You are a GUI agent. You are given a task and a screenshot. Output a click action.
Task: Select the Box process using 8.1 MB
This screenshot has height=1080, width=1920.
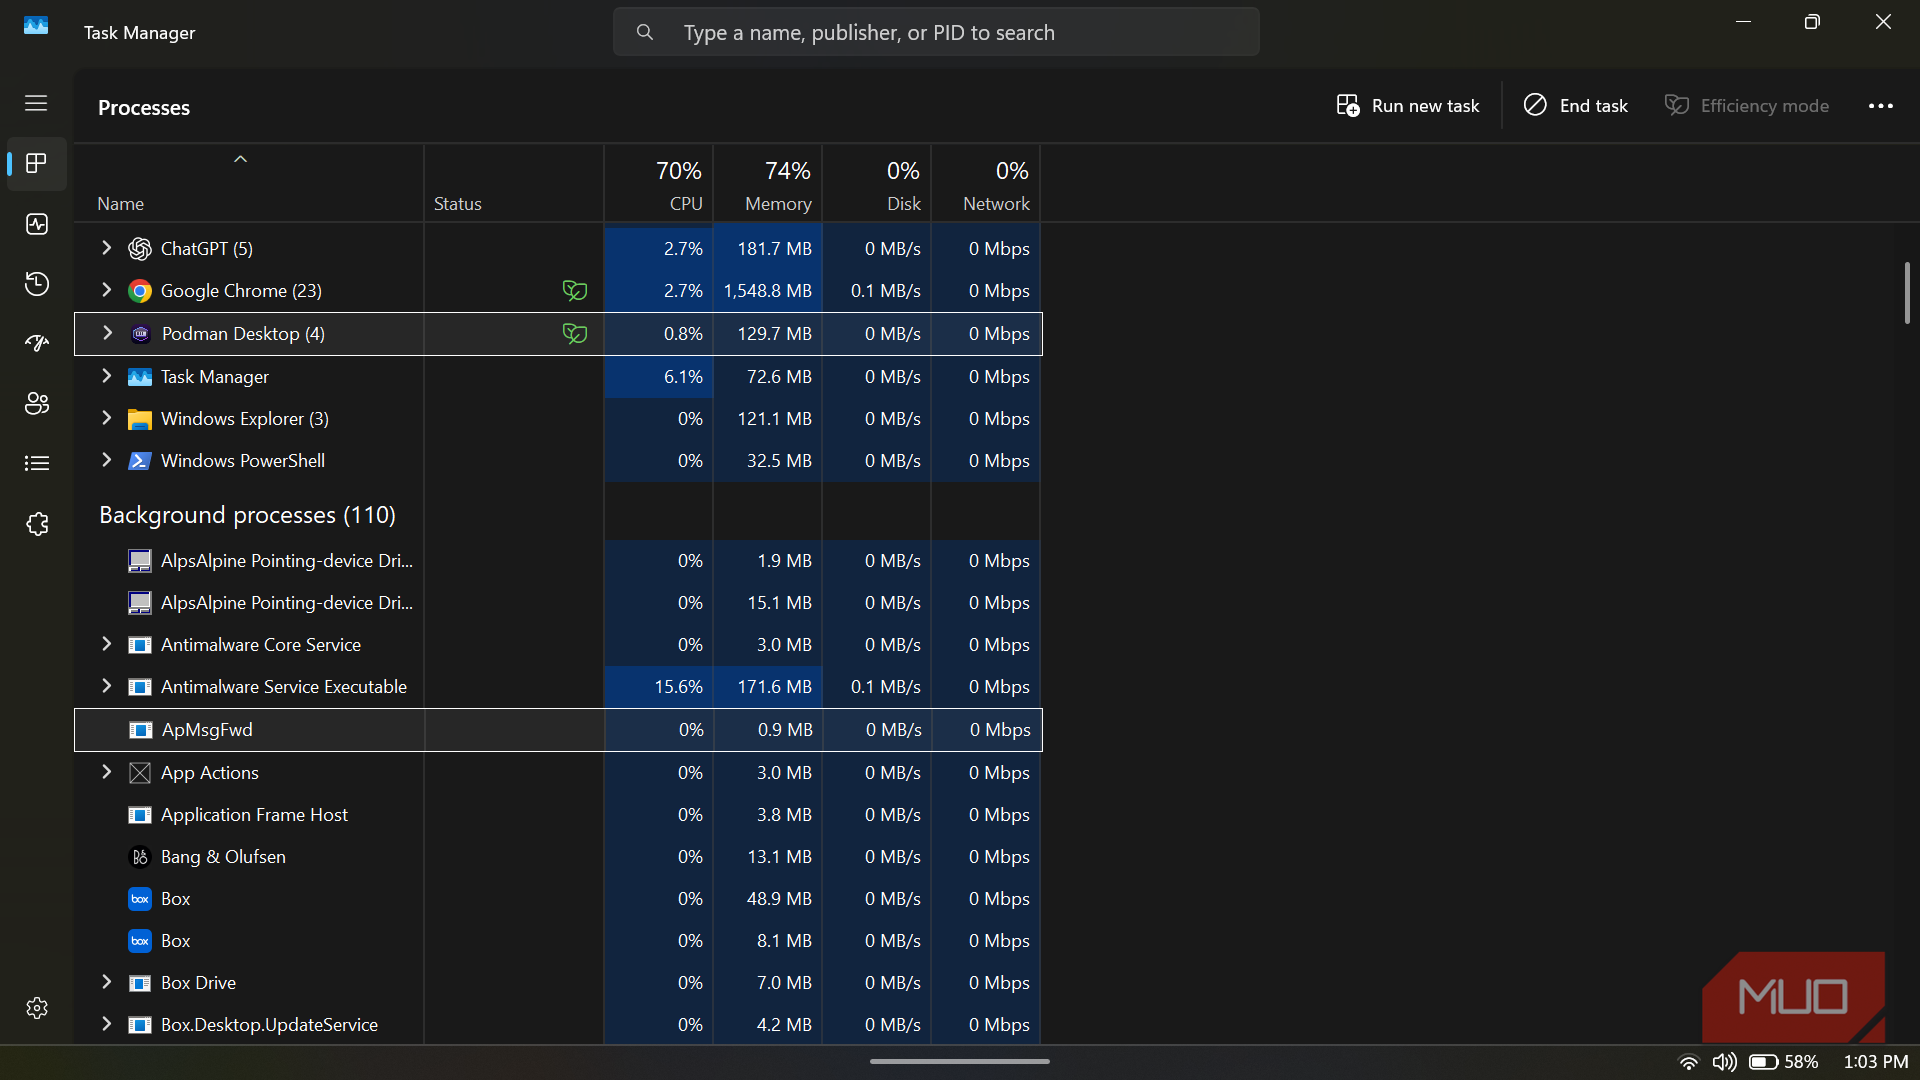(x=558, y=941)
